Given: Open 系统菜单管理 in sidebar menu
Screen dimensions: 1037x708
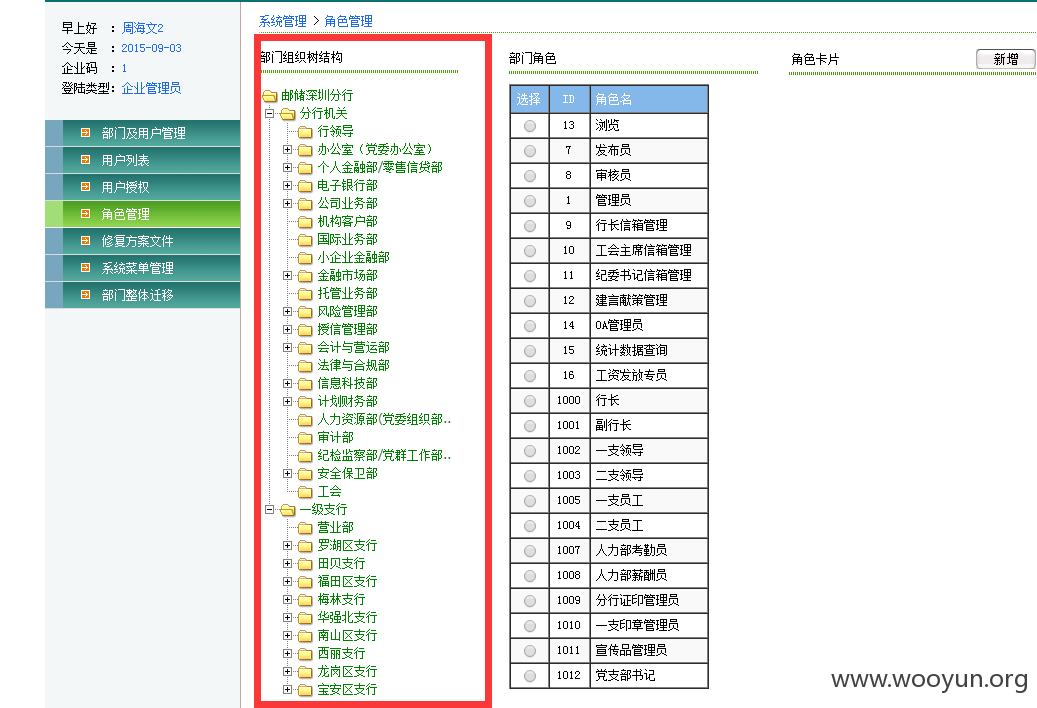Looking at the screenshot, I should 143,268.
